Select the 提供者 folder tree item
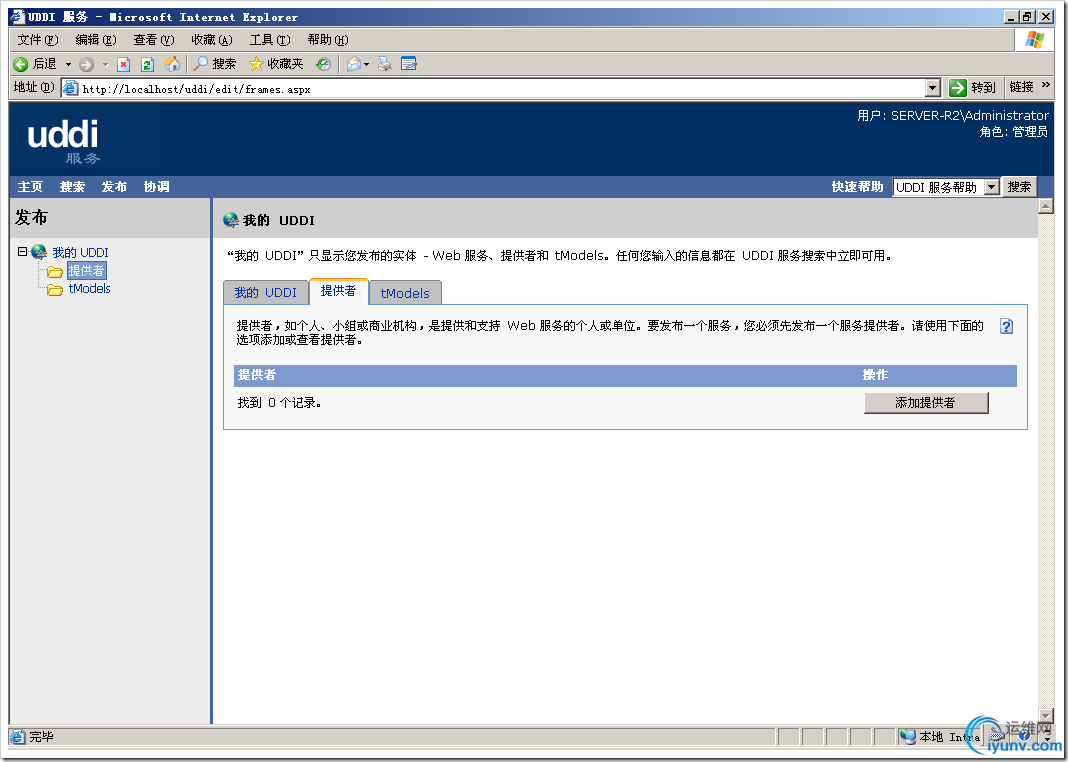 point(86,271)
